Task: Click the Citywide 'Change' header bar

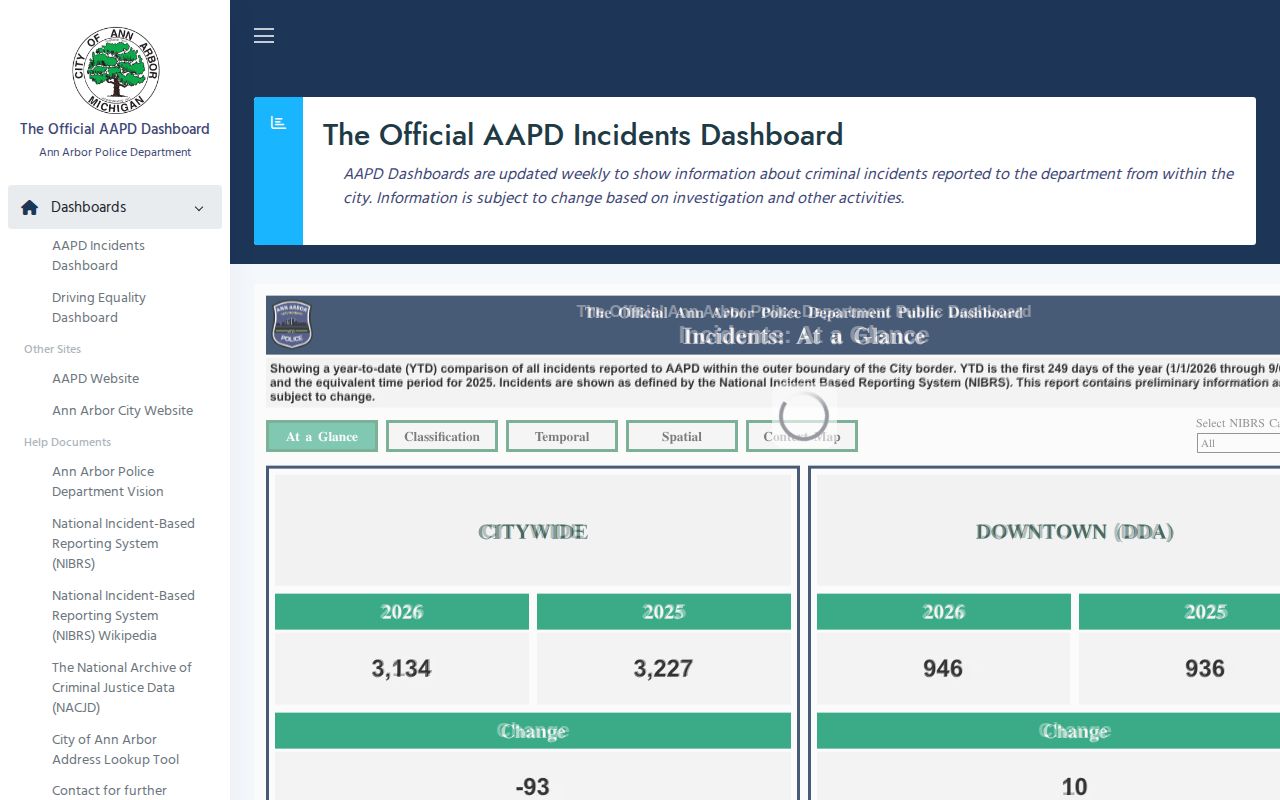Action: tap(533, 731)
